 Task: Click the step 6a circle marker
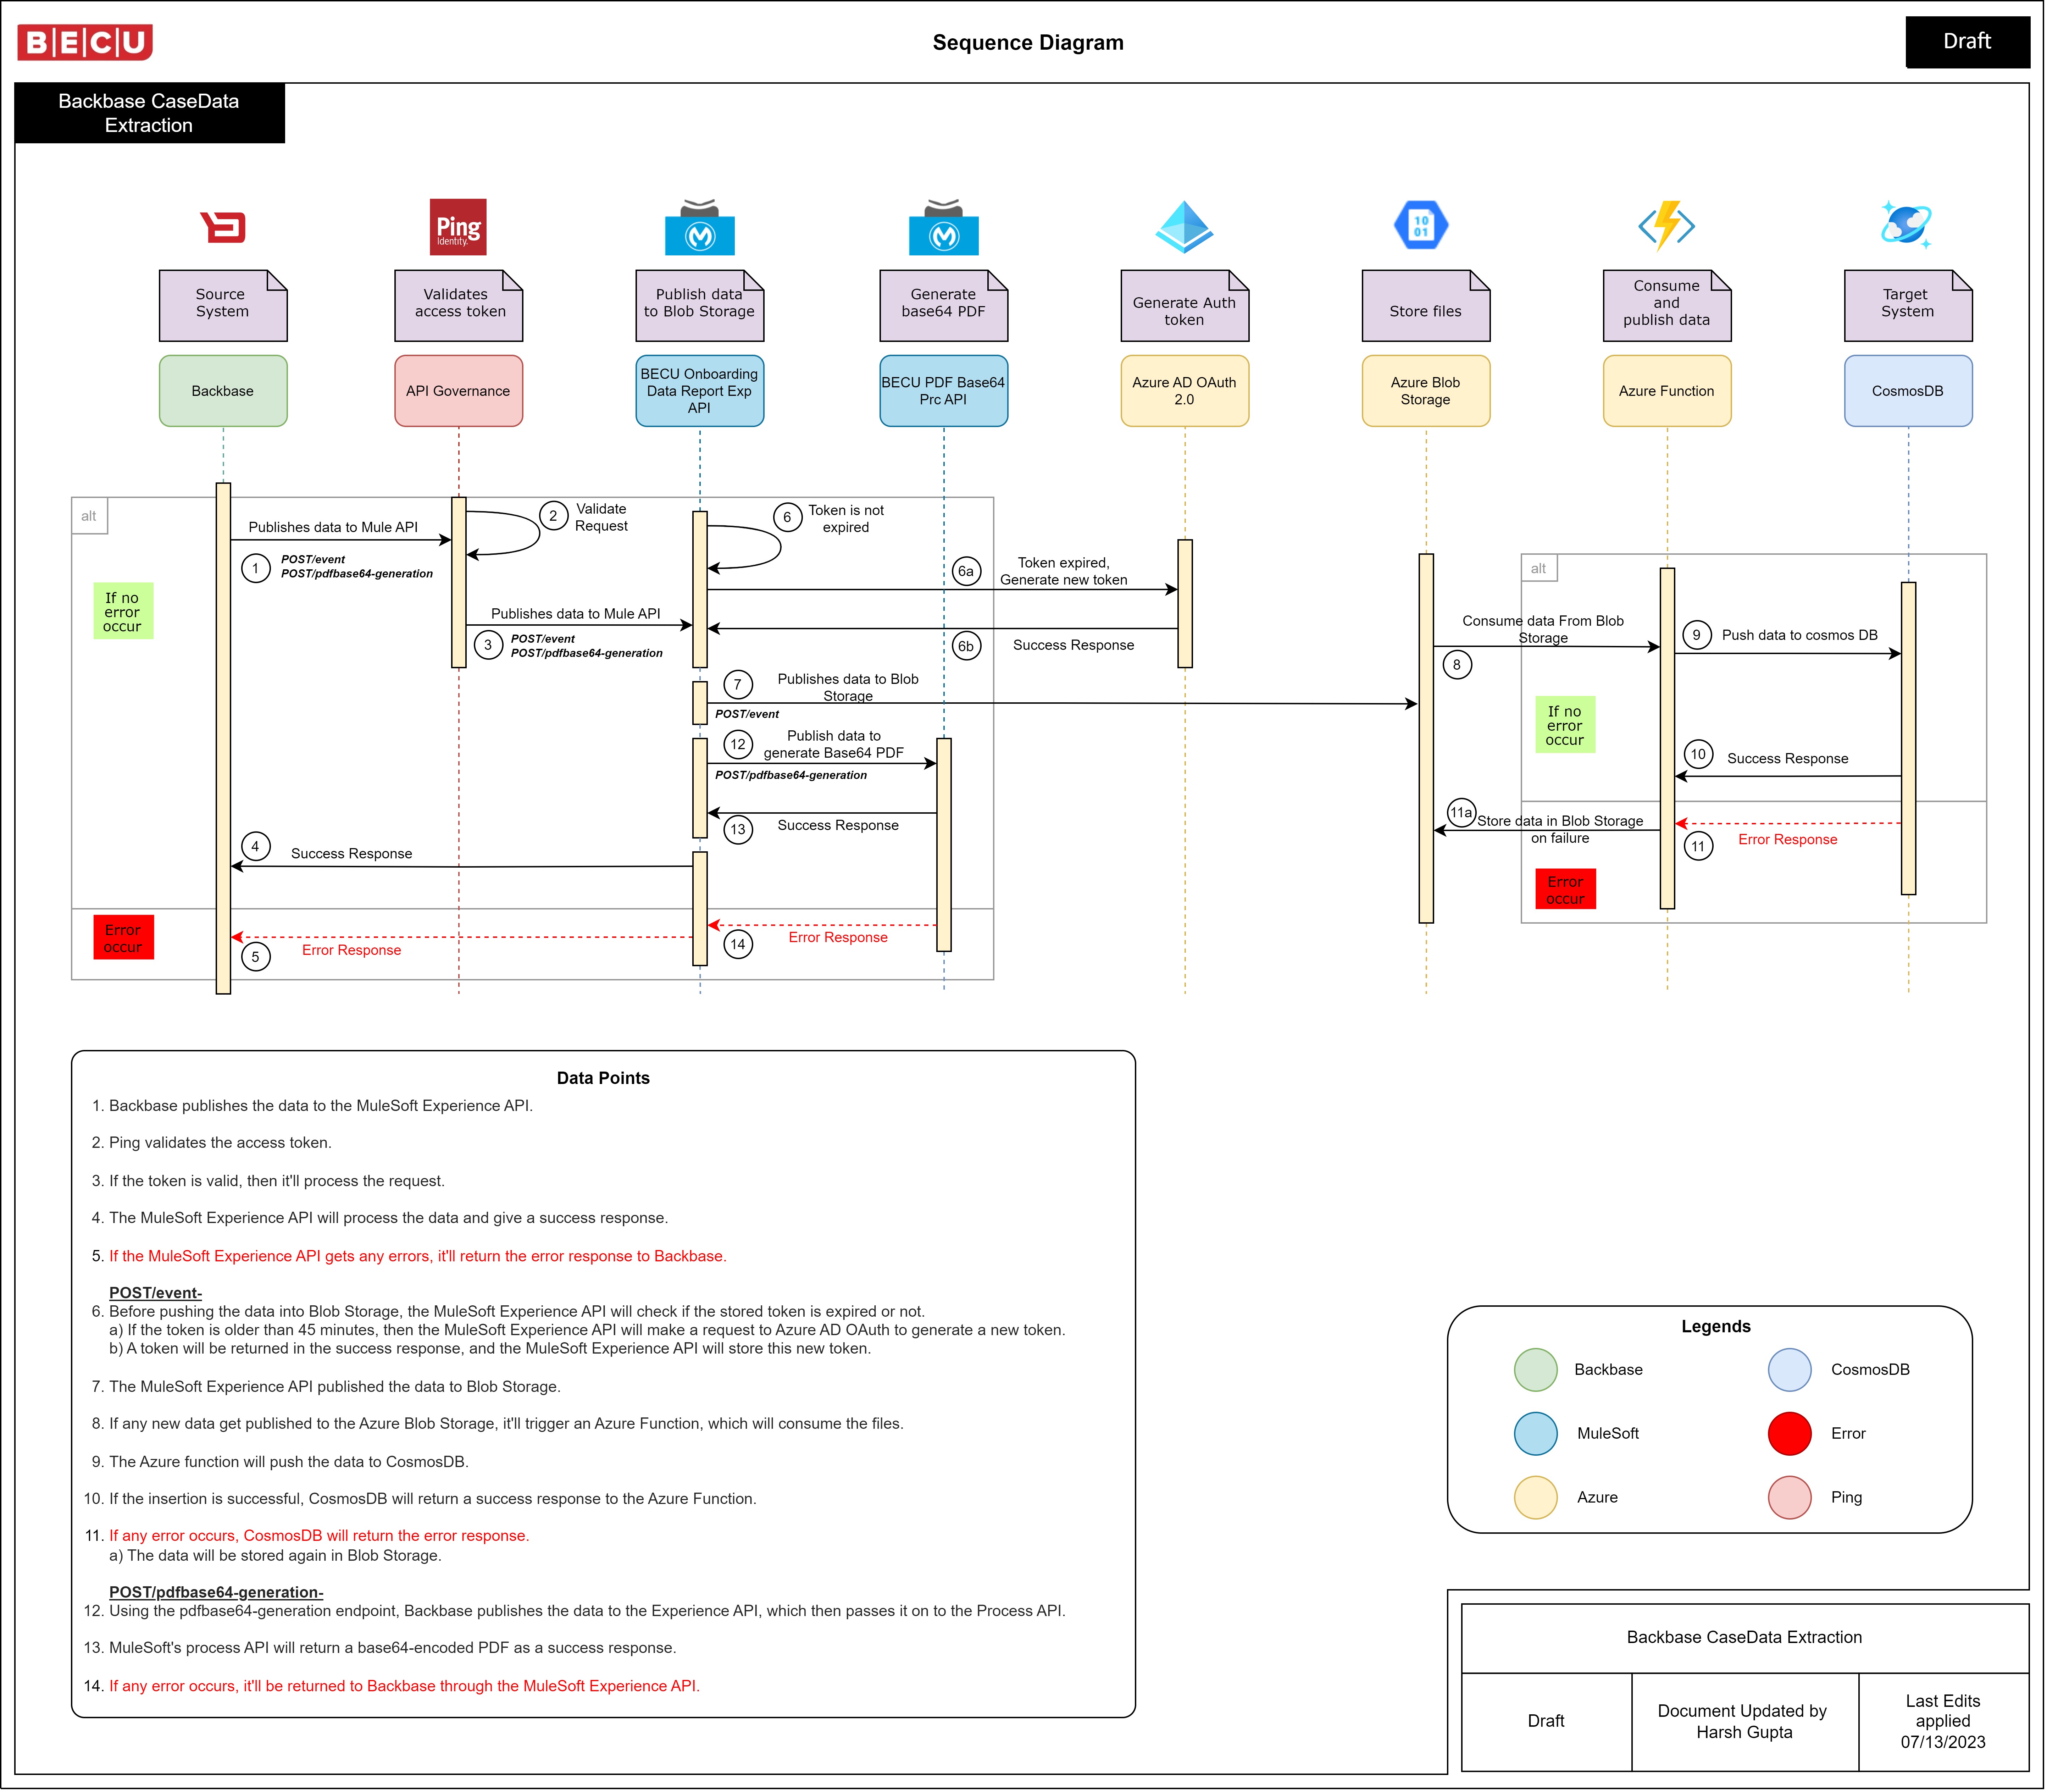point(966,571)
